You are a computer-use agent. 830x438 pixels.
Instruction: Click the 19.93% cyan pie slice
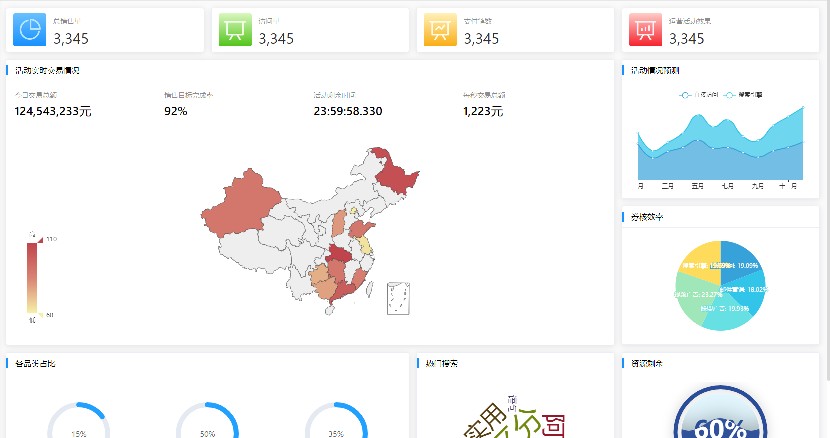click(728, 315)
